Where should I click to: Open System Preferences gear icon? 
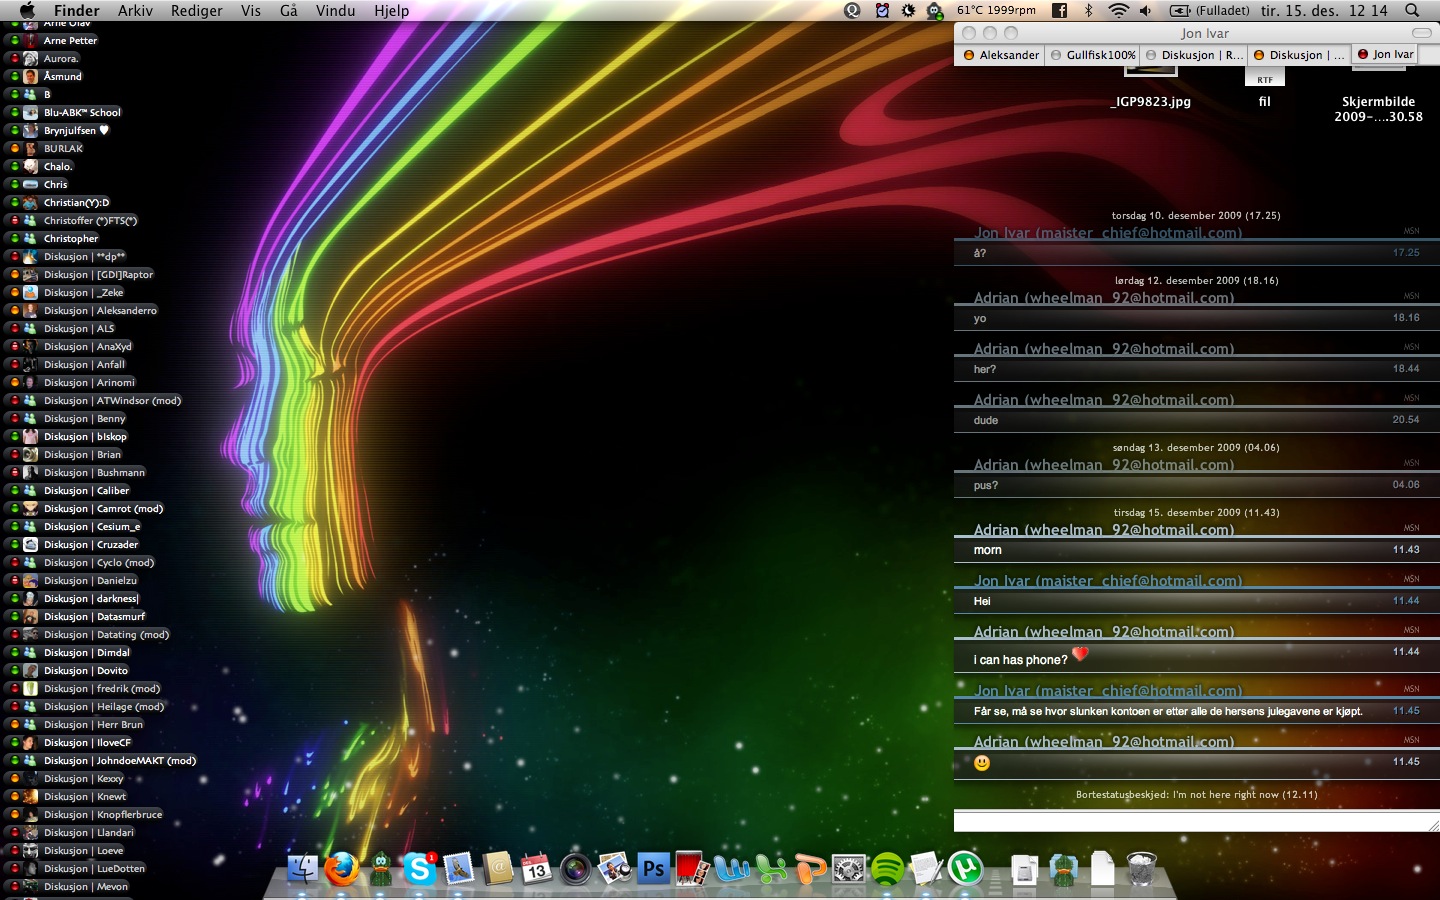tap(848, 868)
